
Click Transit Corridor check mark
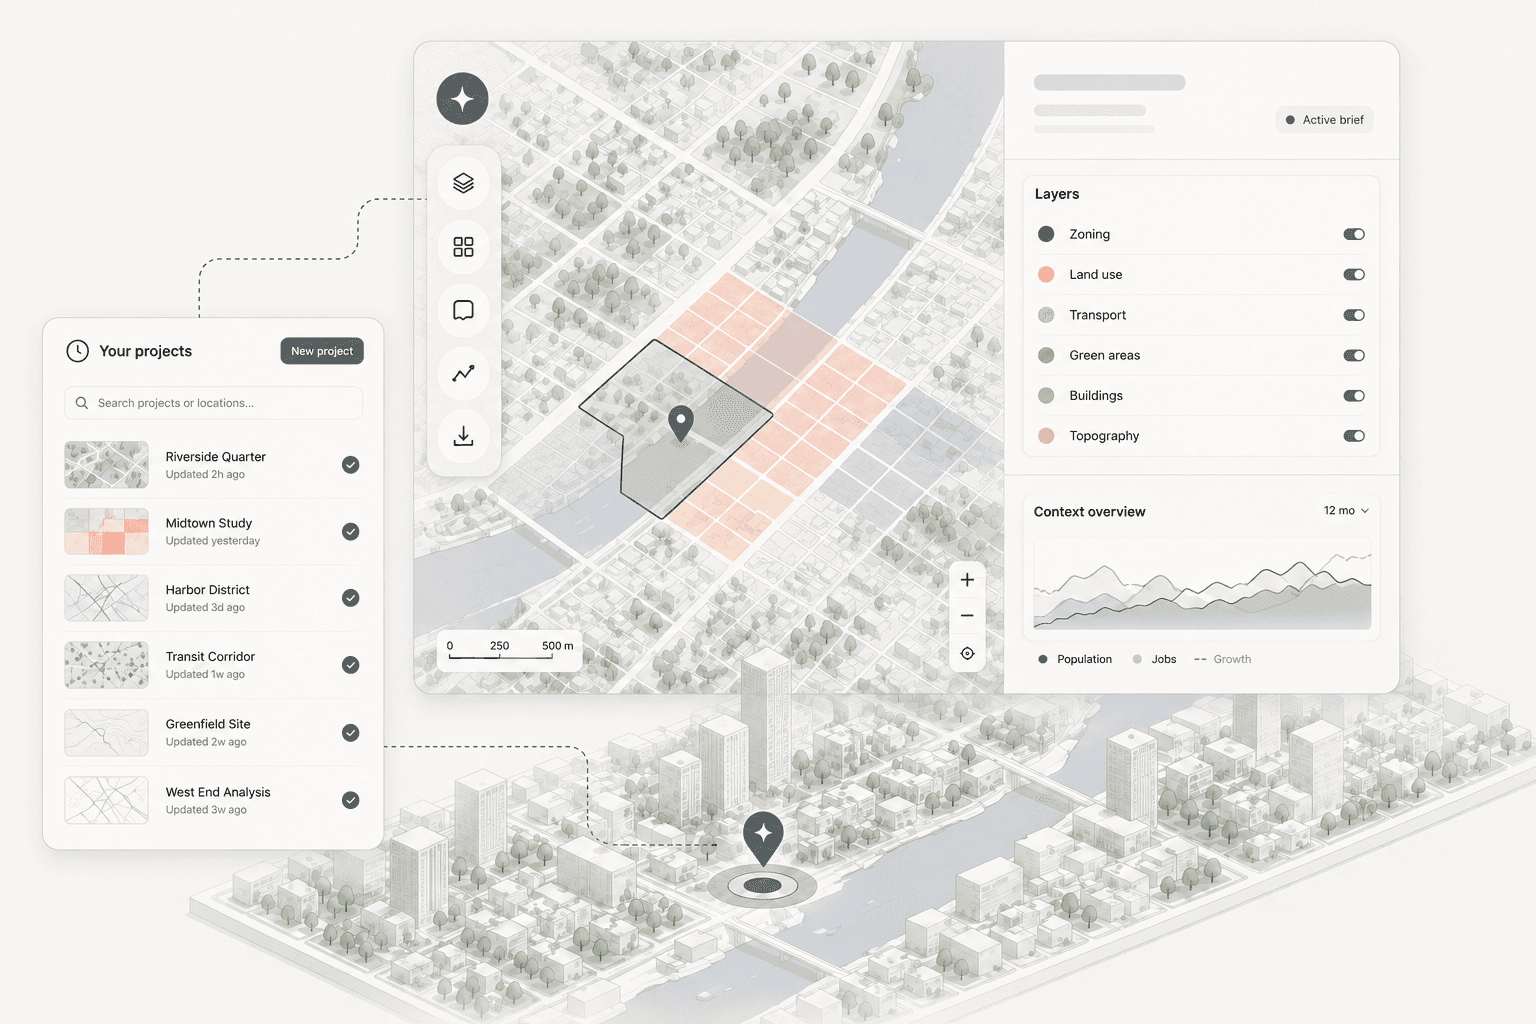[x=351, y=665]
